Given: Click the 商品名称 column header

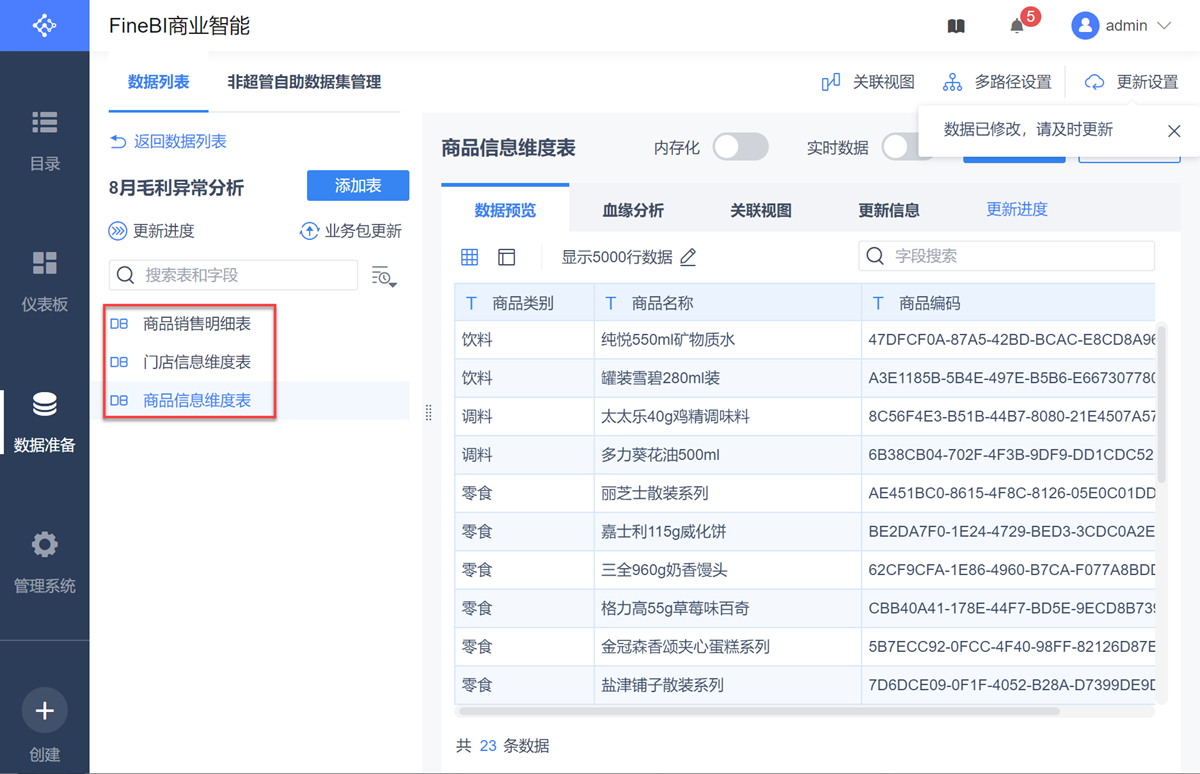Looking at the screenshot, I should (728, 303).
